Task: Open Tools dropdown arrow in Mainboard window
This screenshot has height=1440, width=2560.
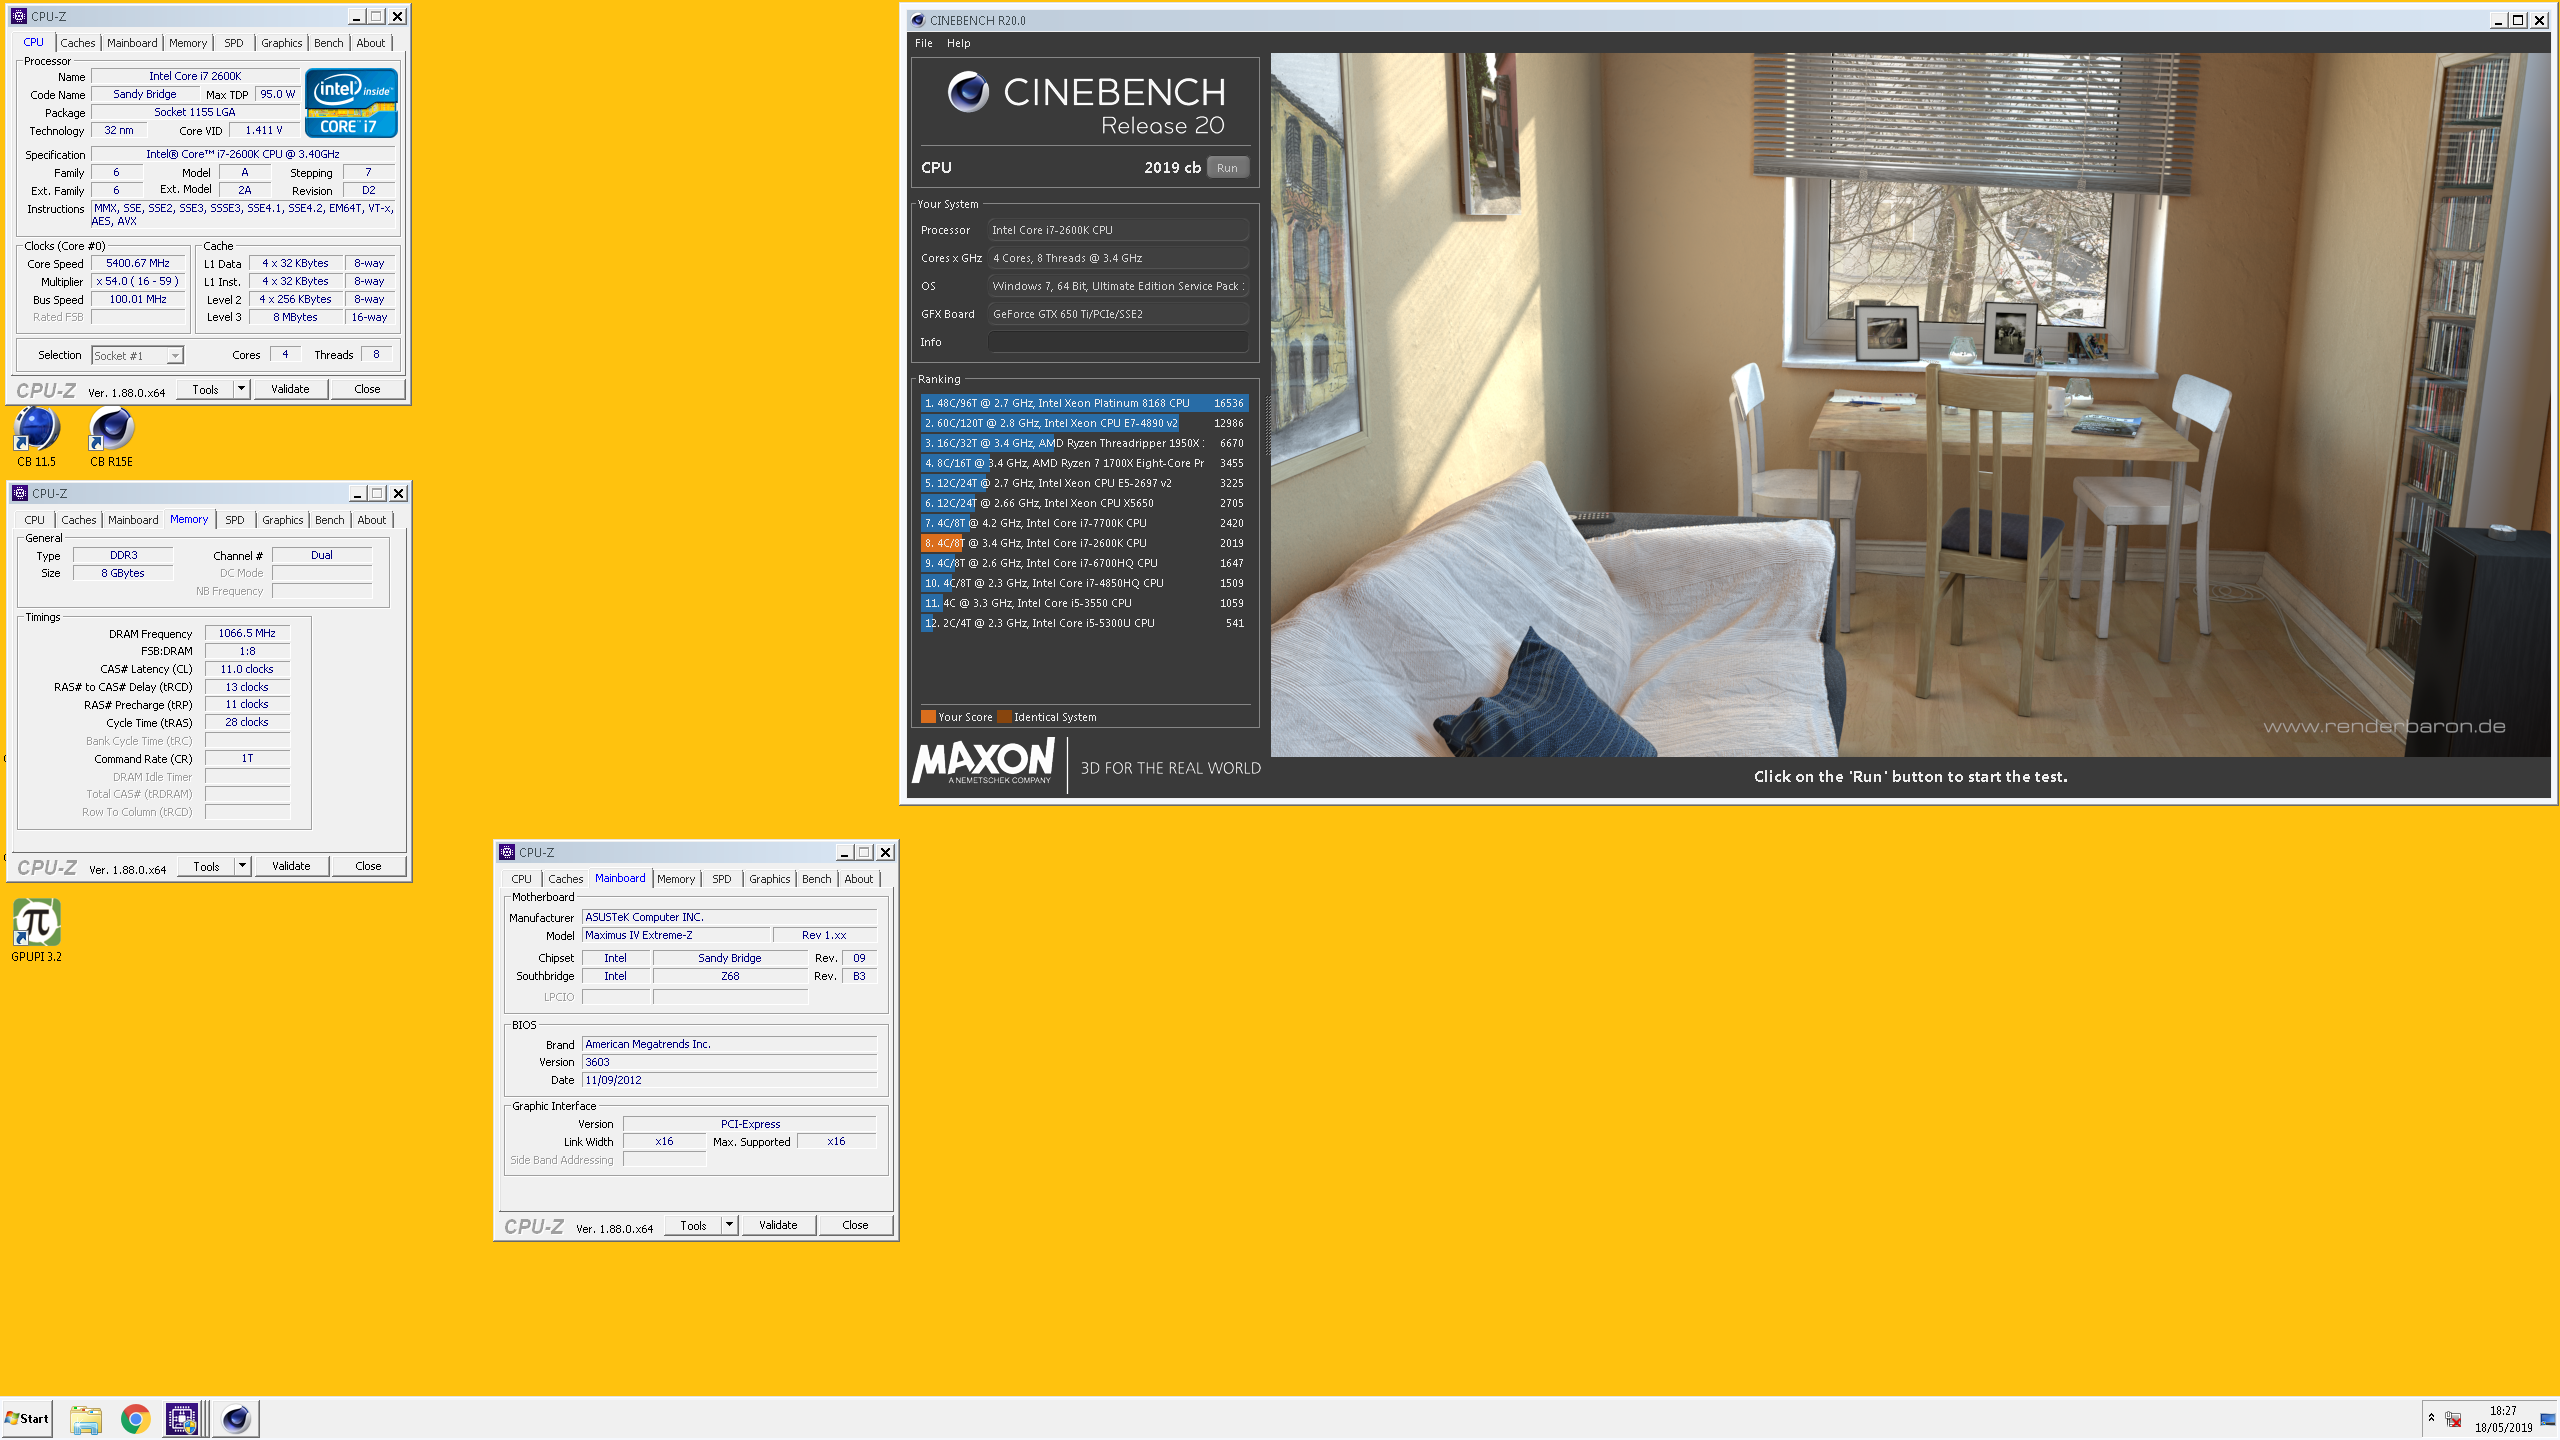Action: click(729, 1225)
